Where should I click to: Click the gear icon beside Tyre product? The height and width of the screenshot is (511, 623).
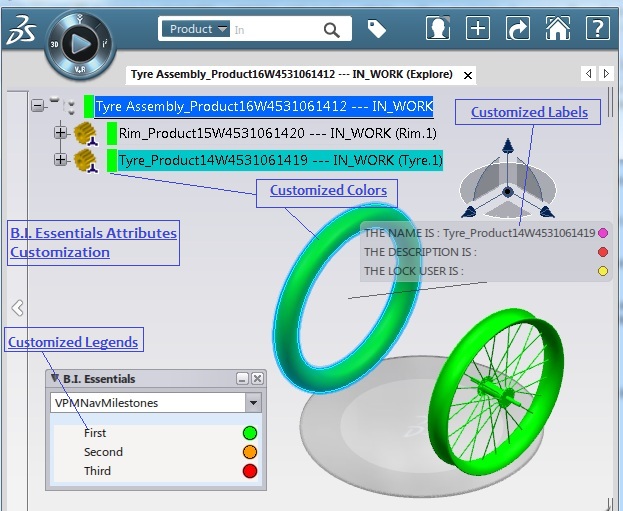[x=86, y=161]
